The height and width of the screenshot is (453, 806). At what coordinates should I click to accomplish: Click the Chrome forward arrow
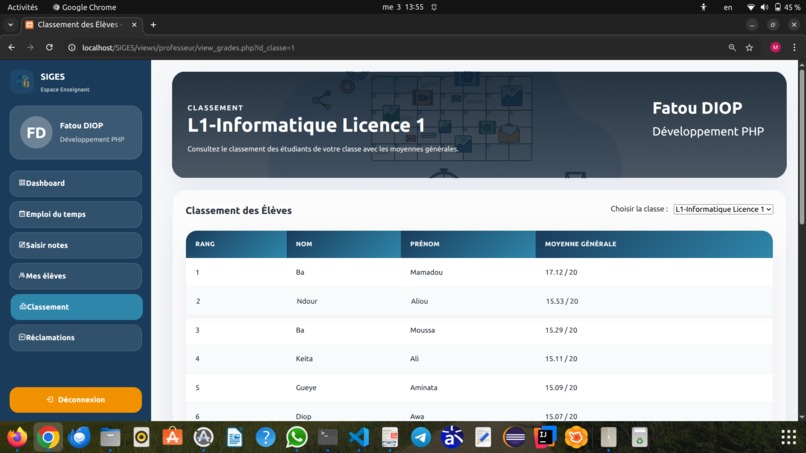coord(30,47)
